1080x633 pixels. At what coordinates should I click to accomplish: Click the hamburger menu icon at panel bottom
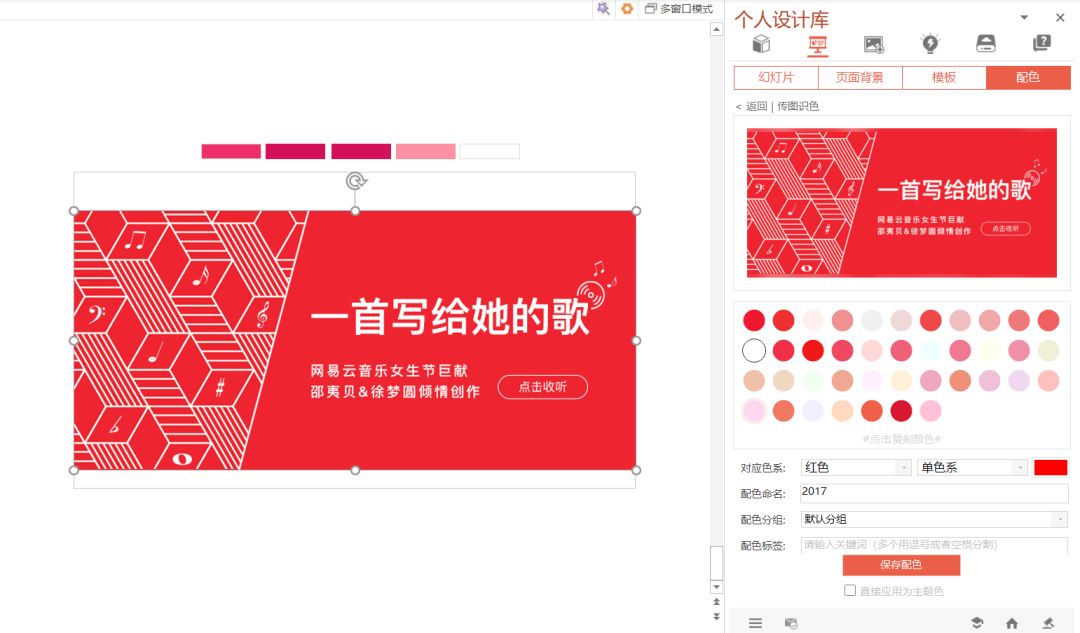click(756, 623)
